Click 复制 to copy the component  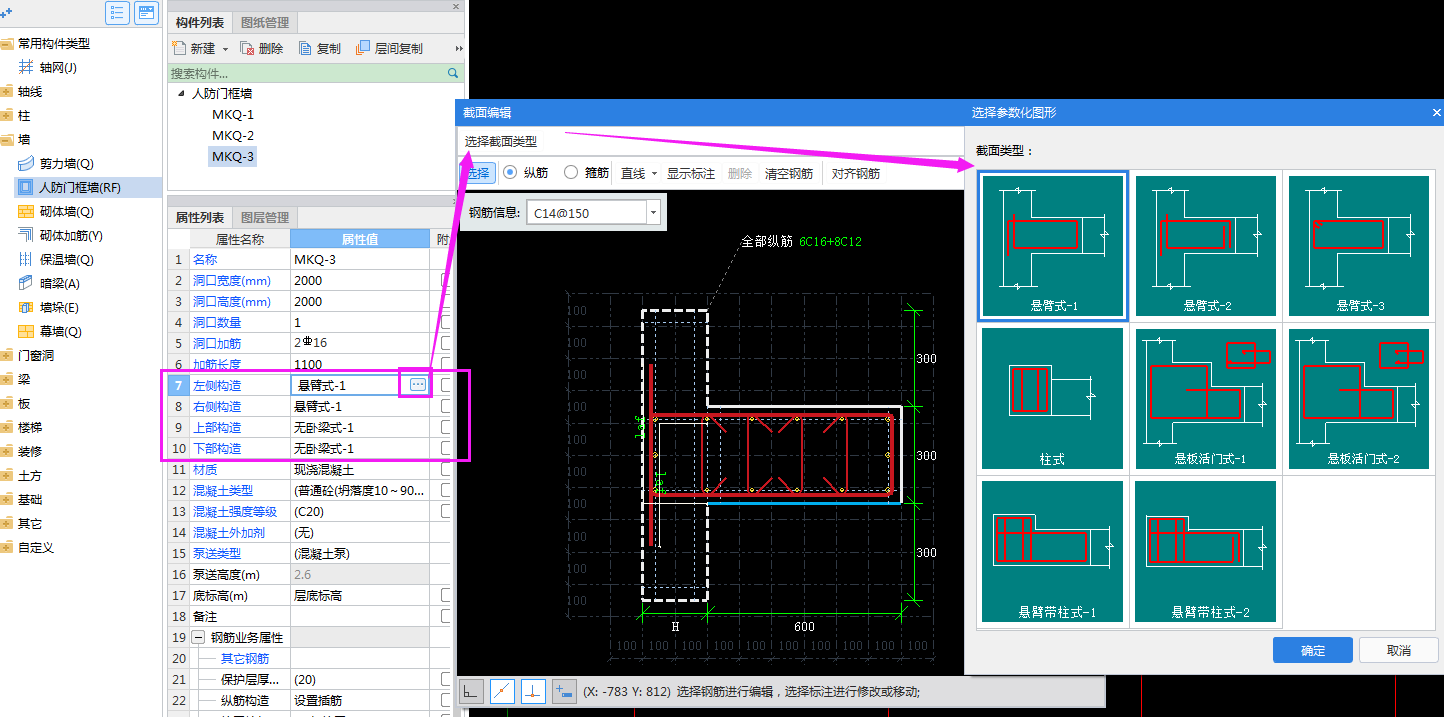[x=319, y=48]
